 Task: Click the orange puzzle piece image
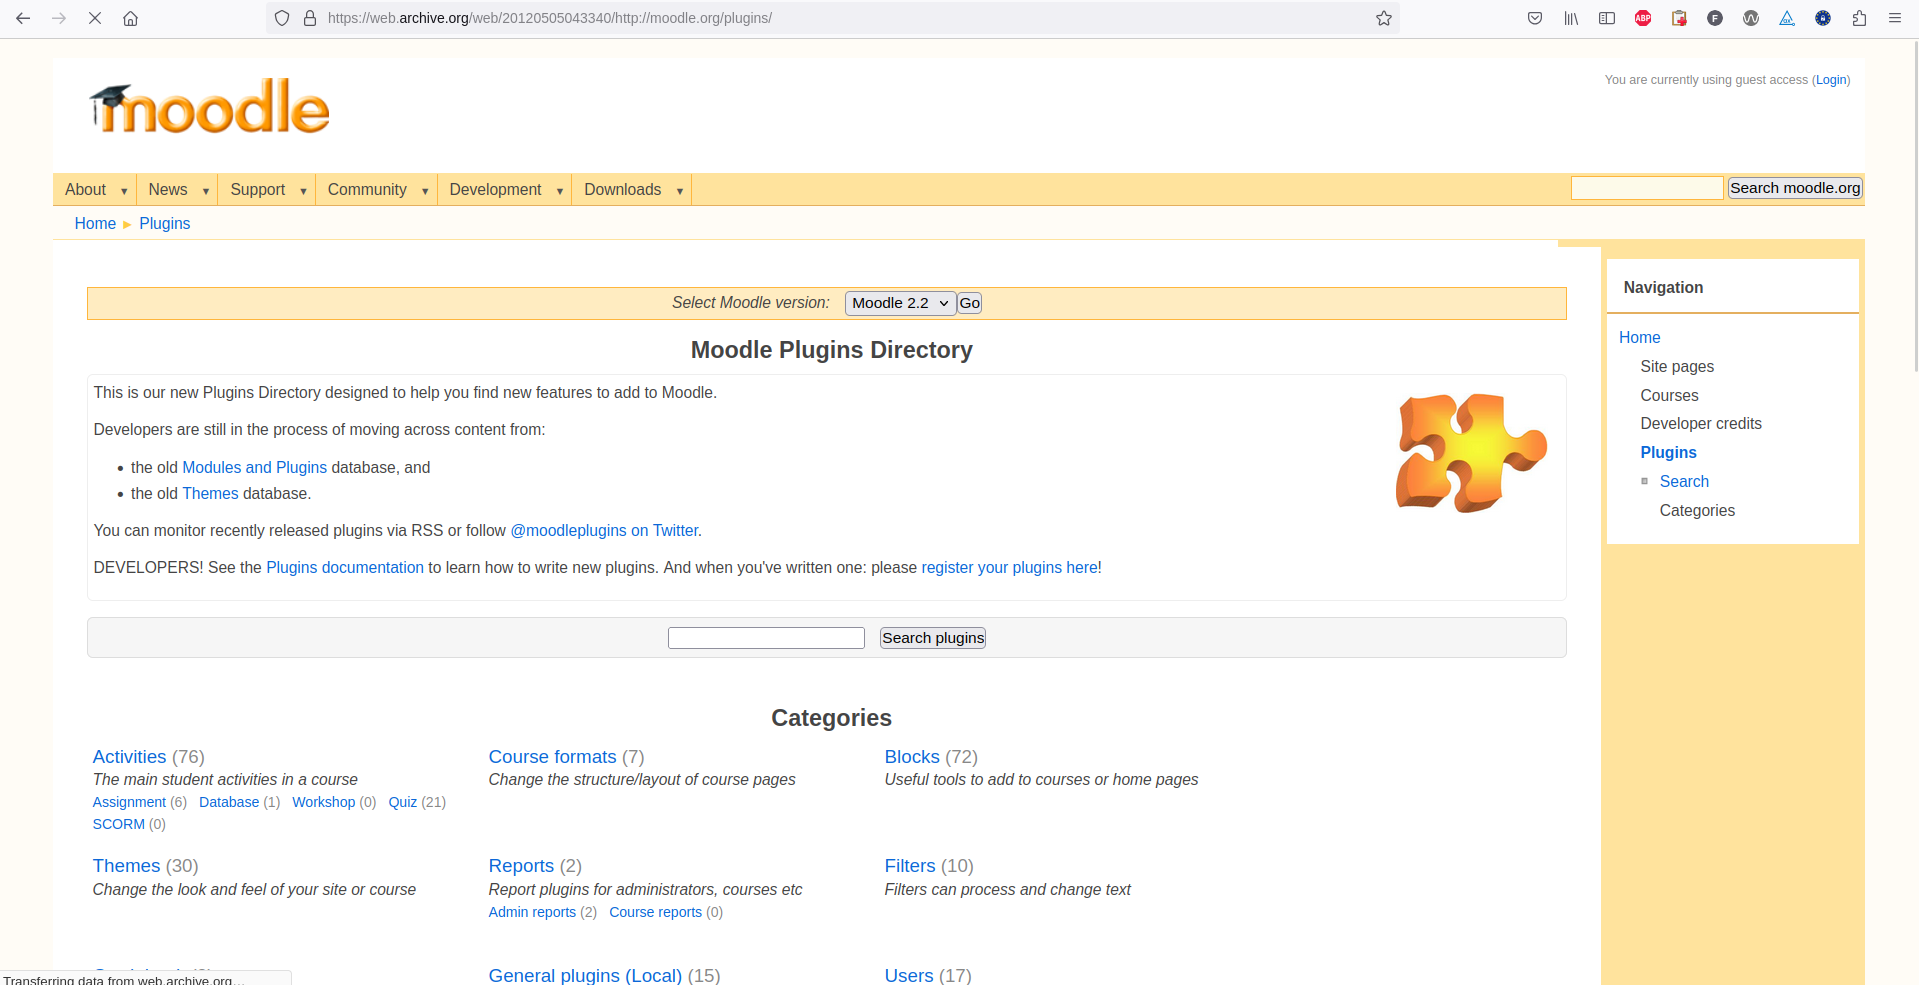(1471, 452)
